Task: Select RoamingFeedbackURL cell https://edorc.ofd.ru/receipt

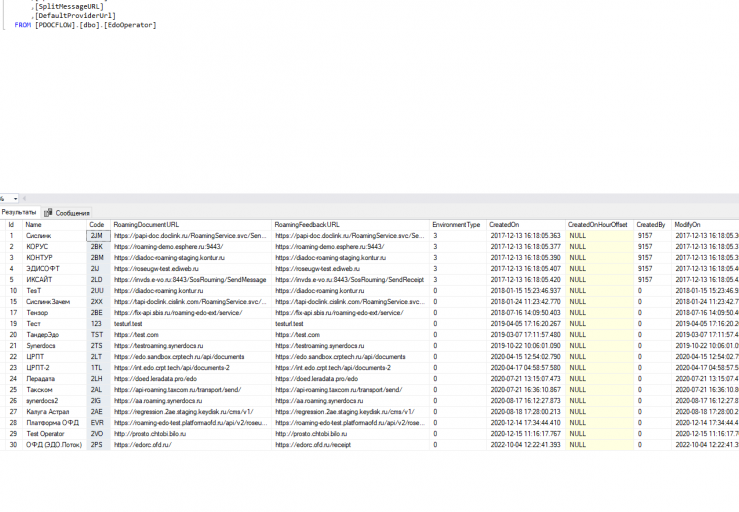Action: point(351,445)
